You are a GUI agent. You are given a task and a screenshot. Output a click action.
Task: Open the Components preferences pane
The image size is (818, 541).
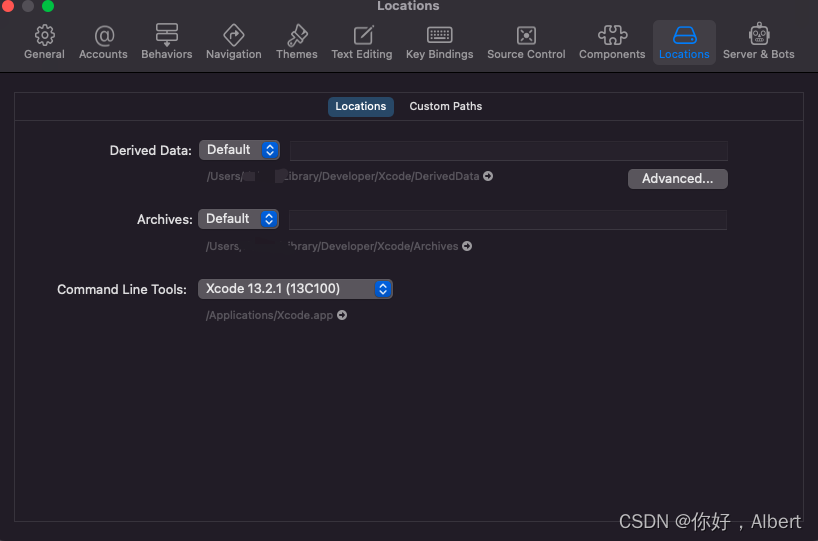pyautogui.click(x=612, y=42)
